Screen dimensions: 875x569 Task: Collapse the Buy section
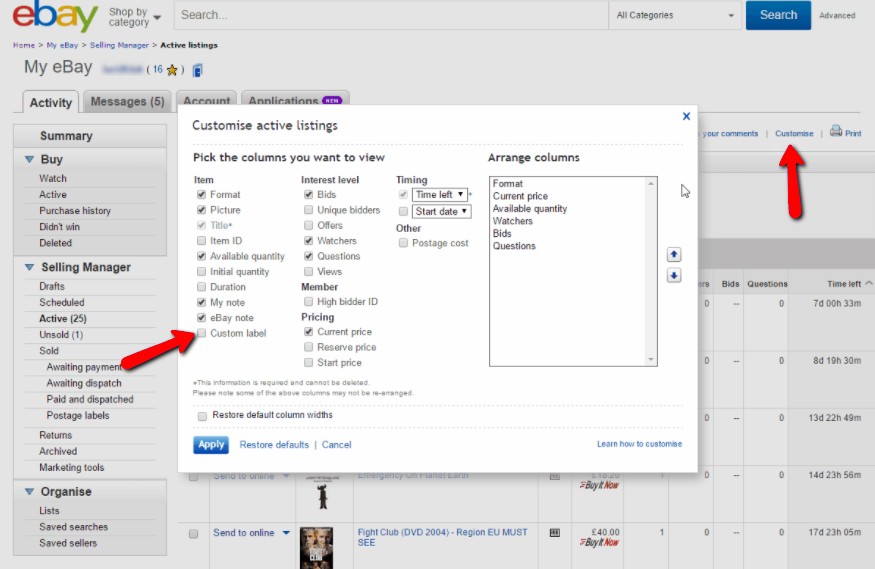click(x=30, y=160)
